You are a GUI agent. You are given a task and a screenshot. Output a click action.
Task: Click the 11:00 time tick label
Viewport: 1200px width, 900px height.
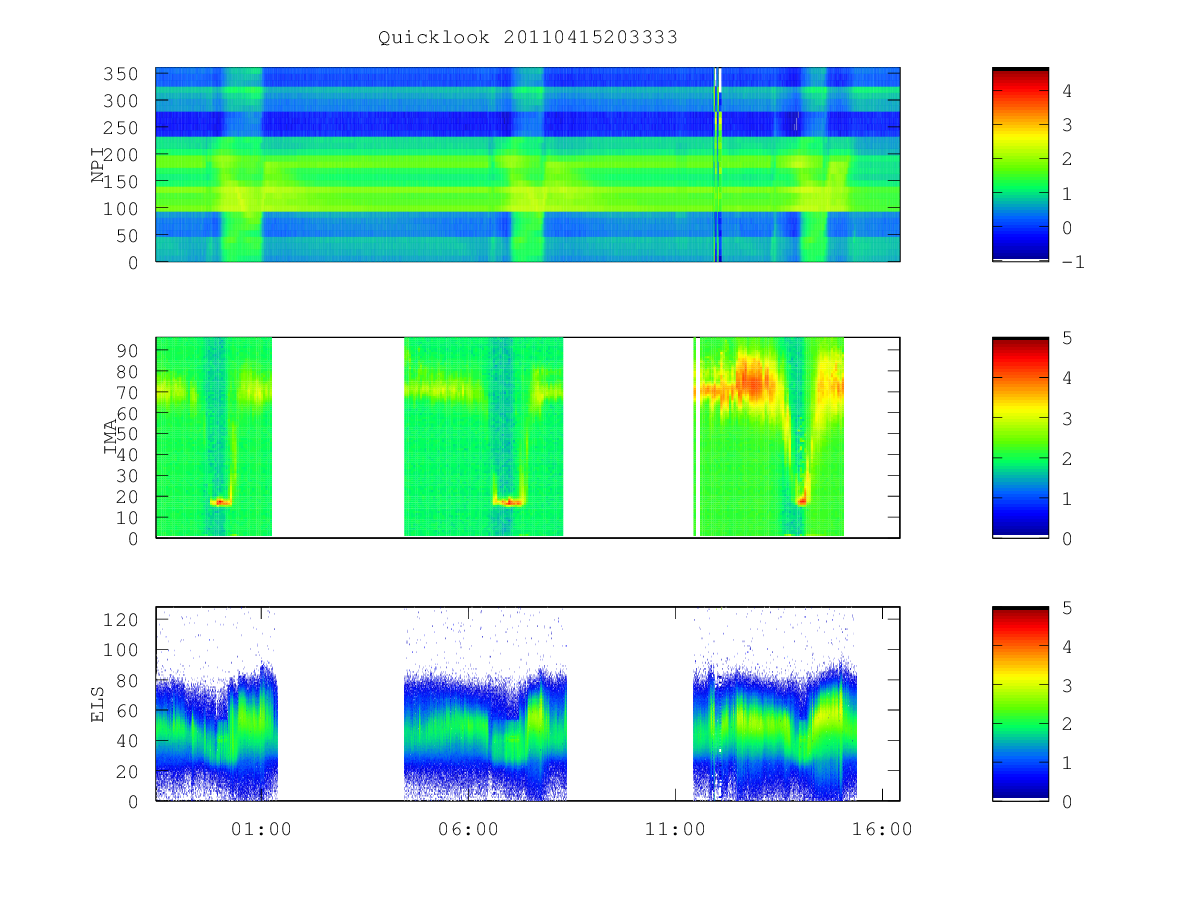pos(675,829)
